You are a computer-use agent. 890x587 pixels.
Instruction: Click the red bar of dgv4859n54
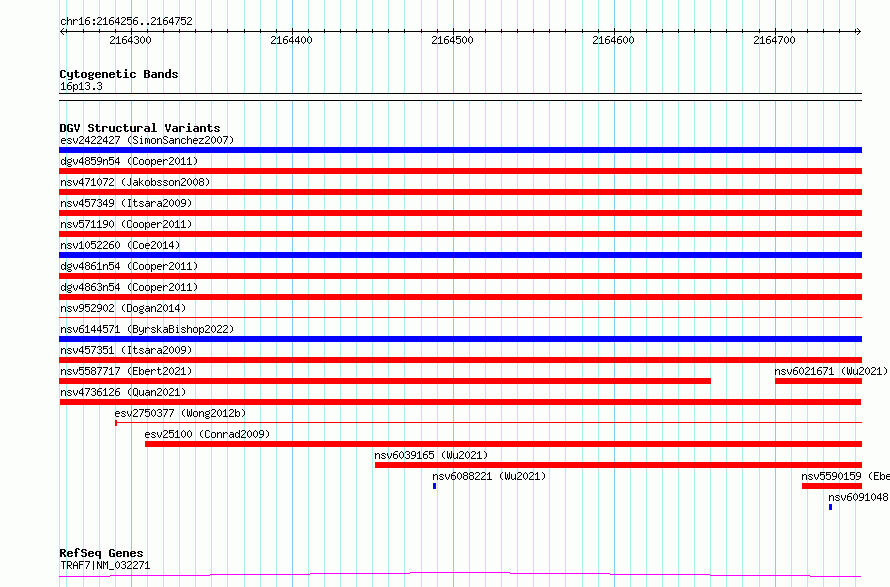click(x=460, y=171)
